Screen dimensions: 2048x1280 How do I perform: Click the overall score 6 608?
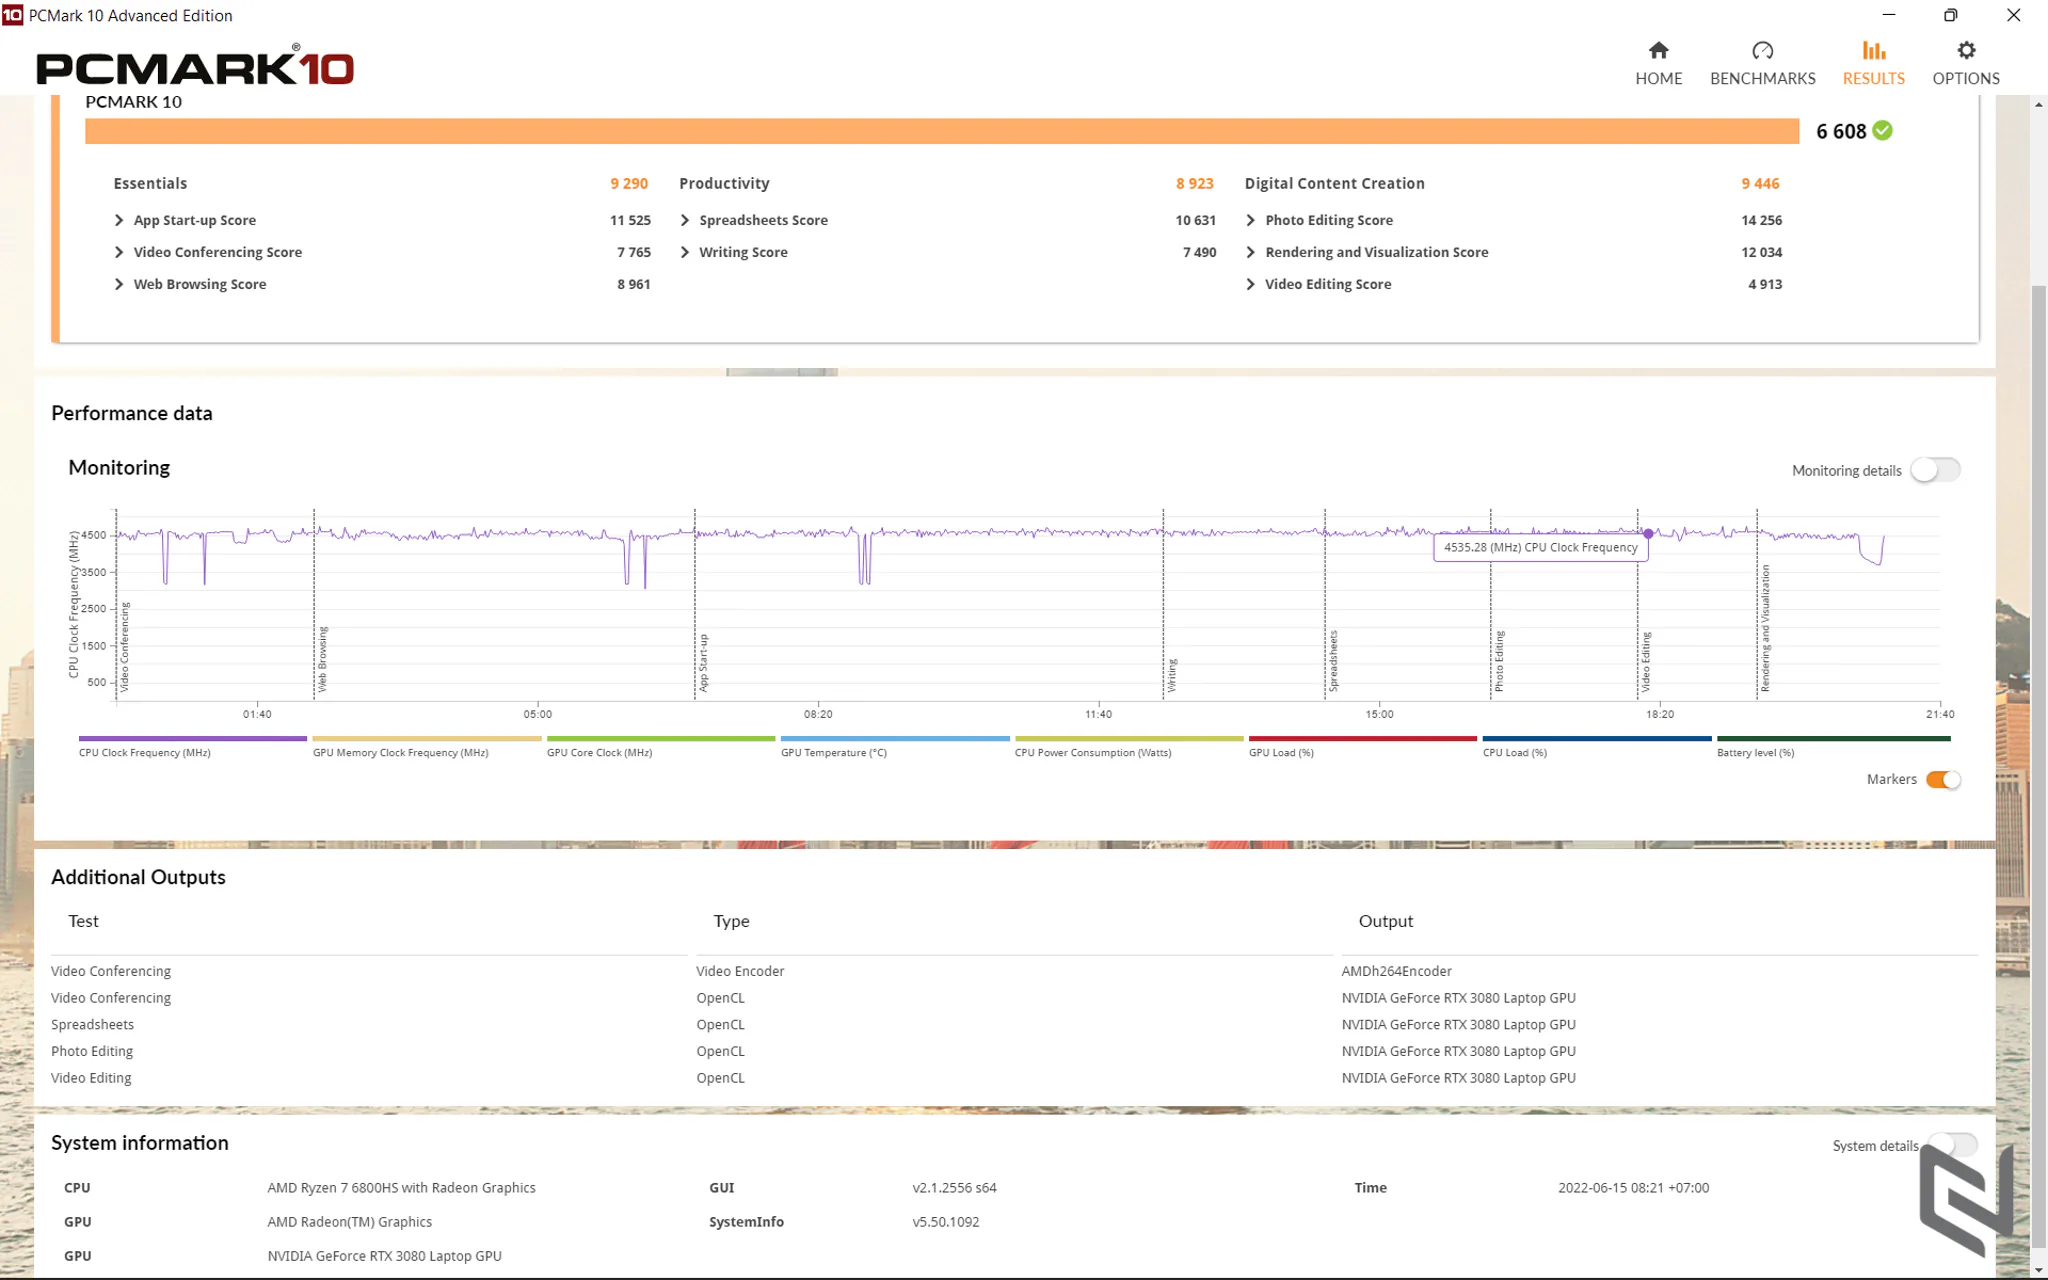coord(1841,131)
